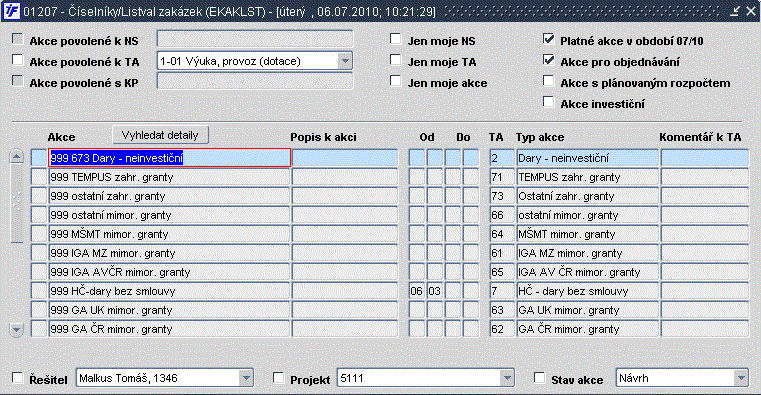Click Komentář k TA field in first row
761x395 pixels.
pos(705,158)
